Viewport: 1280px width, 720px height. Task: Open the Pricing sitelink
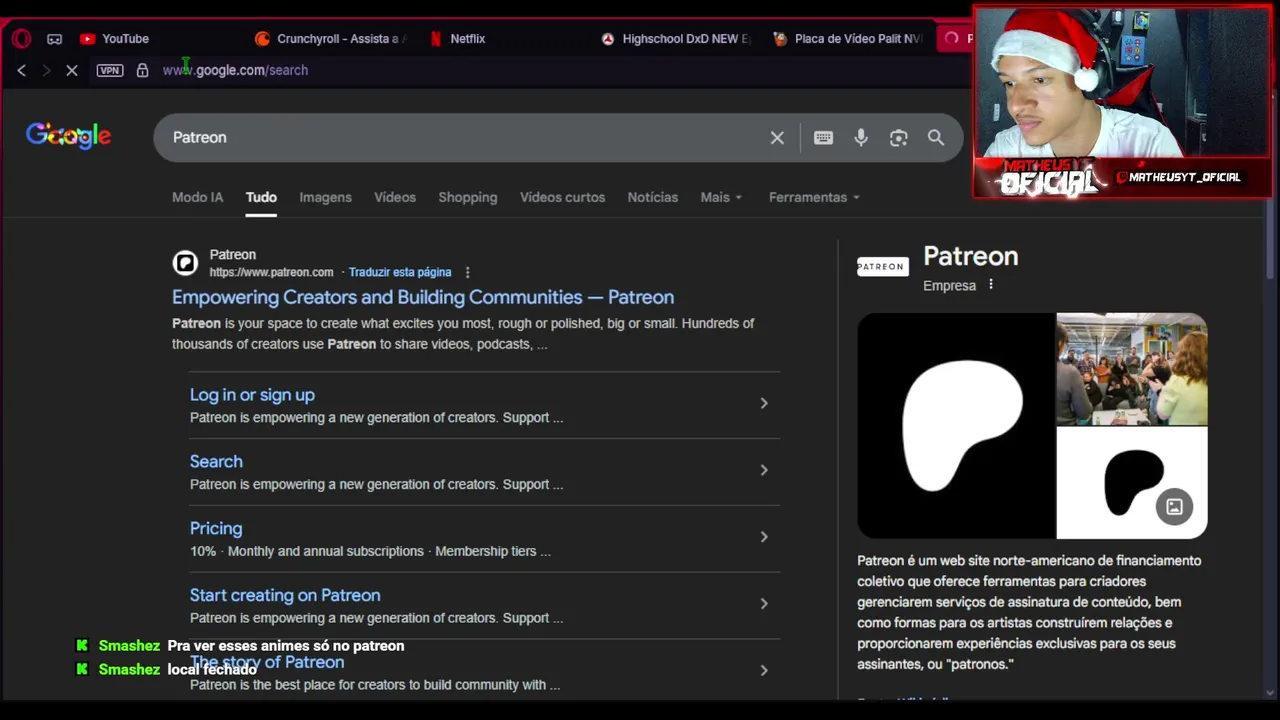(216, 528)
